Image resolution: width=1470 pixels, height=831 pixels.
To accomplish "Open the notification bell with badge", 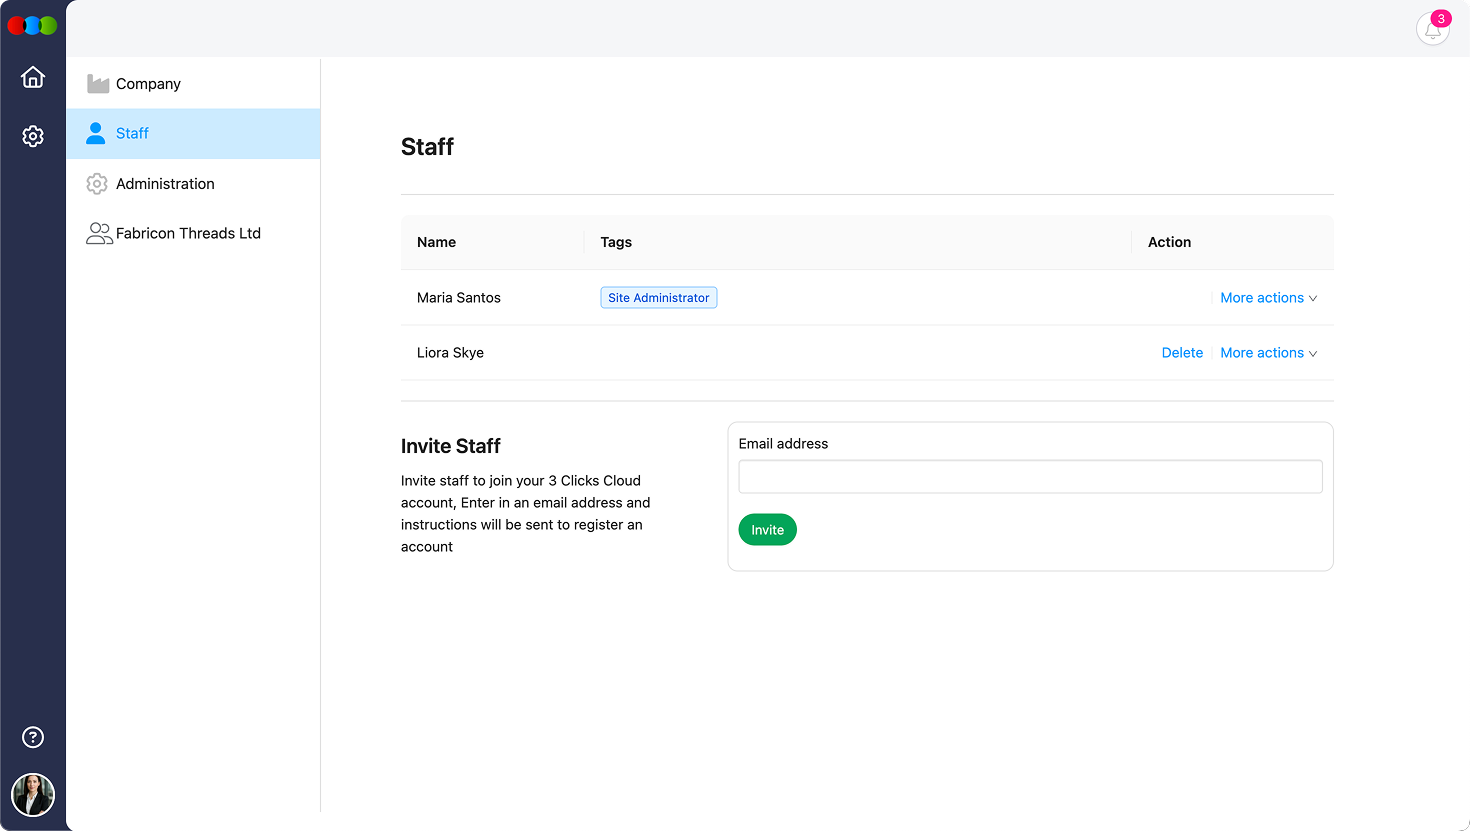I will (1432, 29).
